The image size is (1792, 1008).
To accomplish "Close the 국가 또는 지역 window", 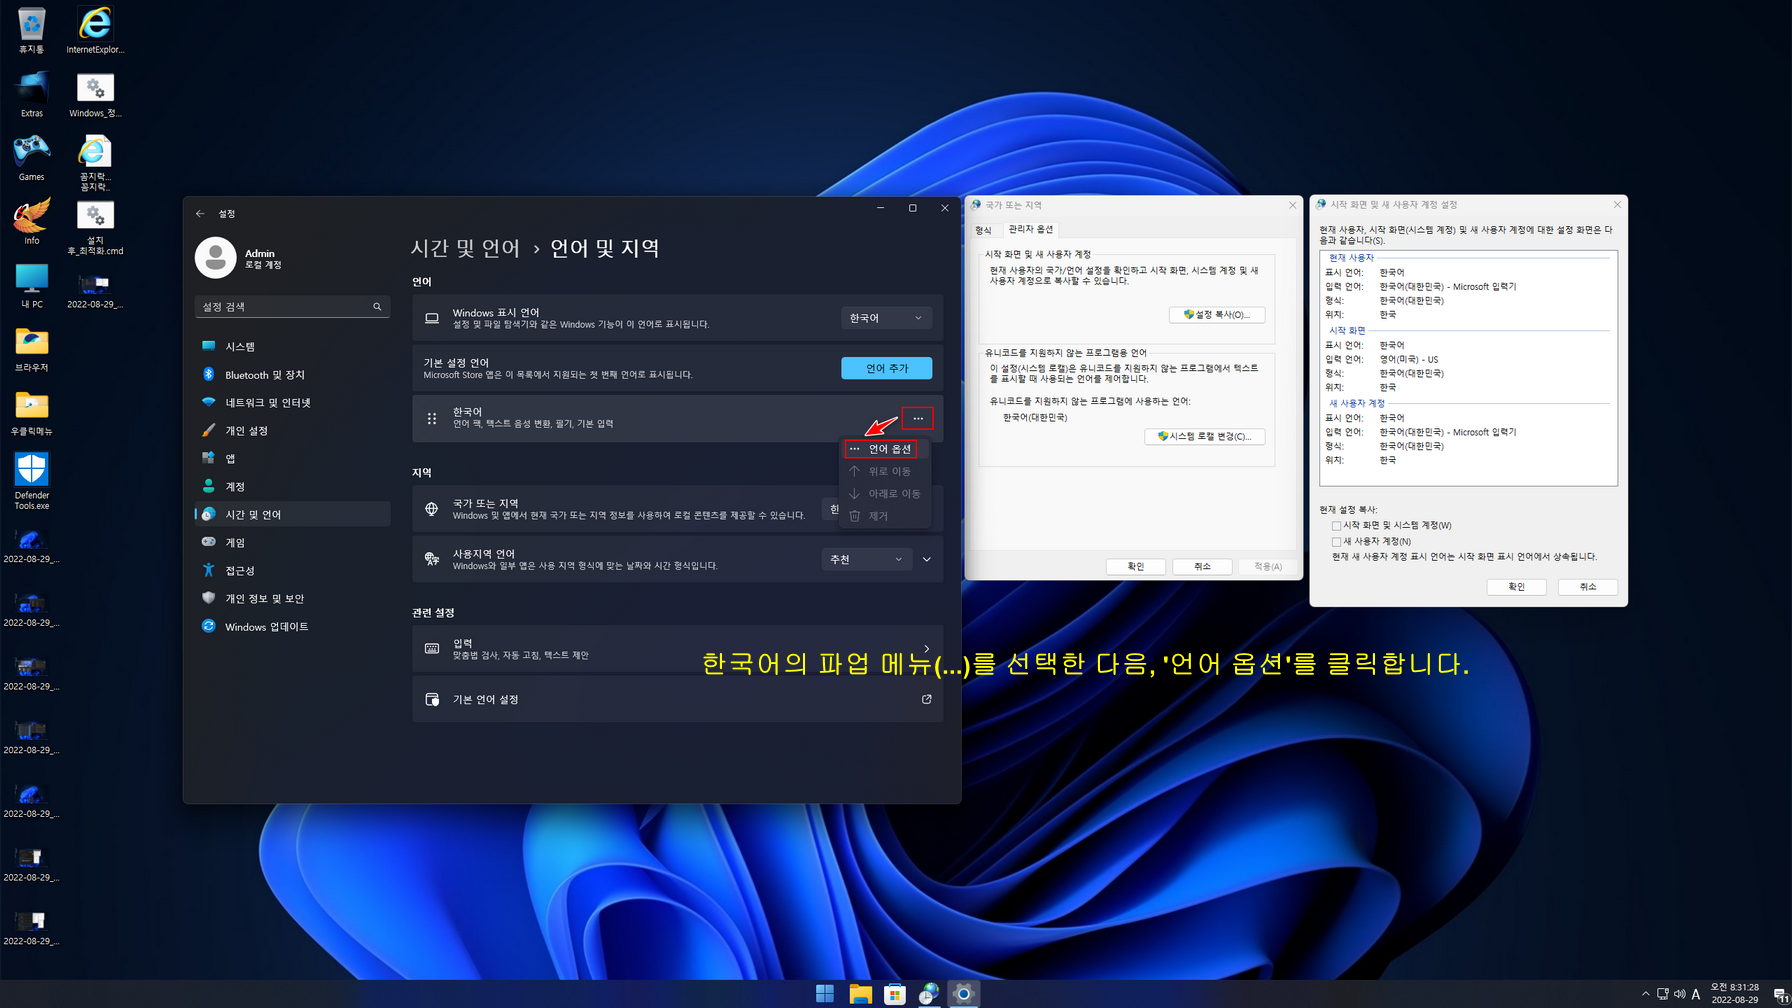I will tap(1292, 205).
